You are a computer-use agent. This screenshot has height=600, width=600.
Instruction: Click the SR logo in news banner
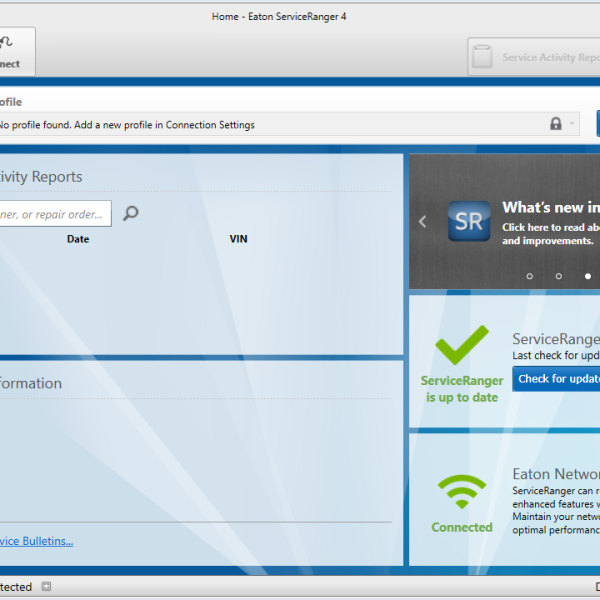coord(468,222)
